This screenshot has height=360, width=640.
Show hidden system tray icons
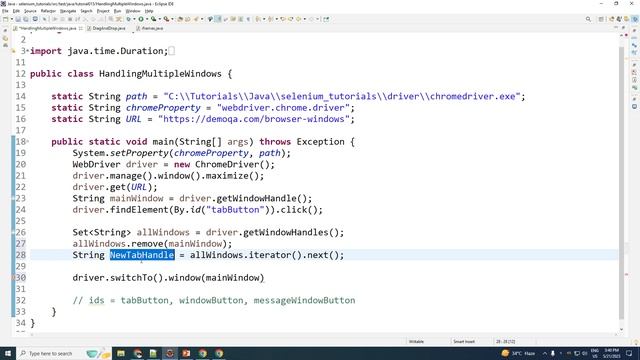(544, 353)
